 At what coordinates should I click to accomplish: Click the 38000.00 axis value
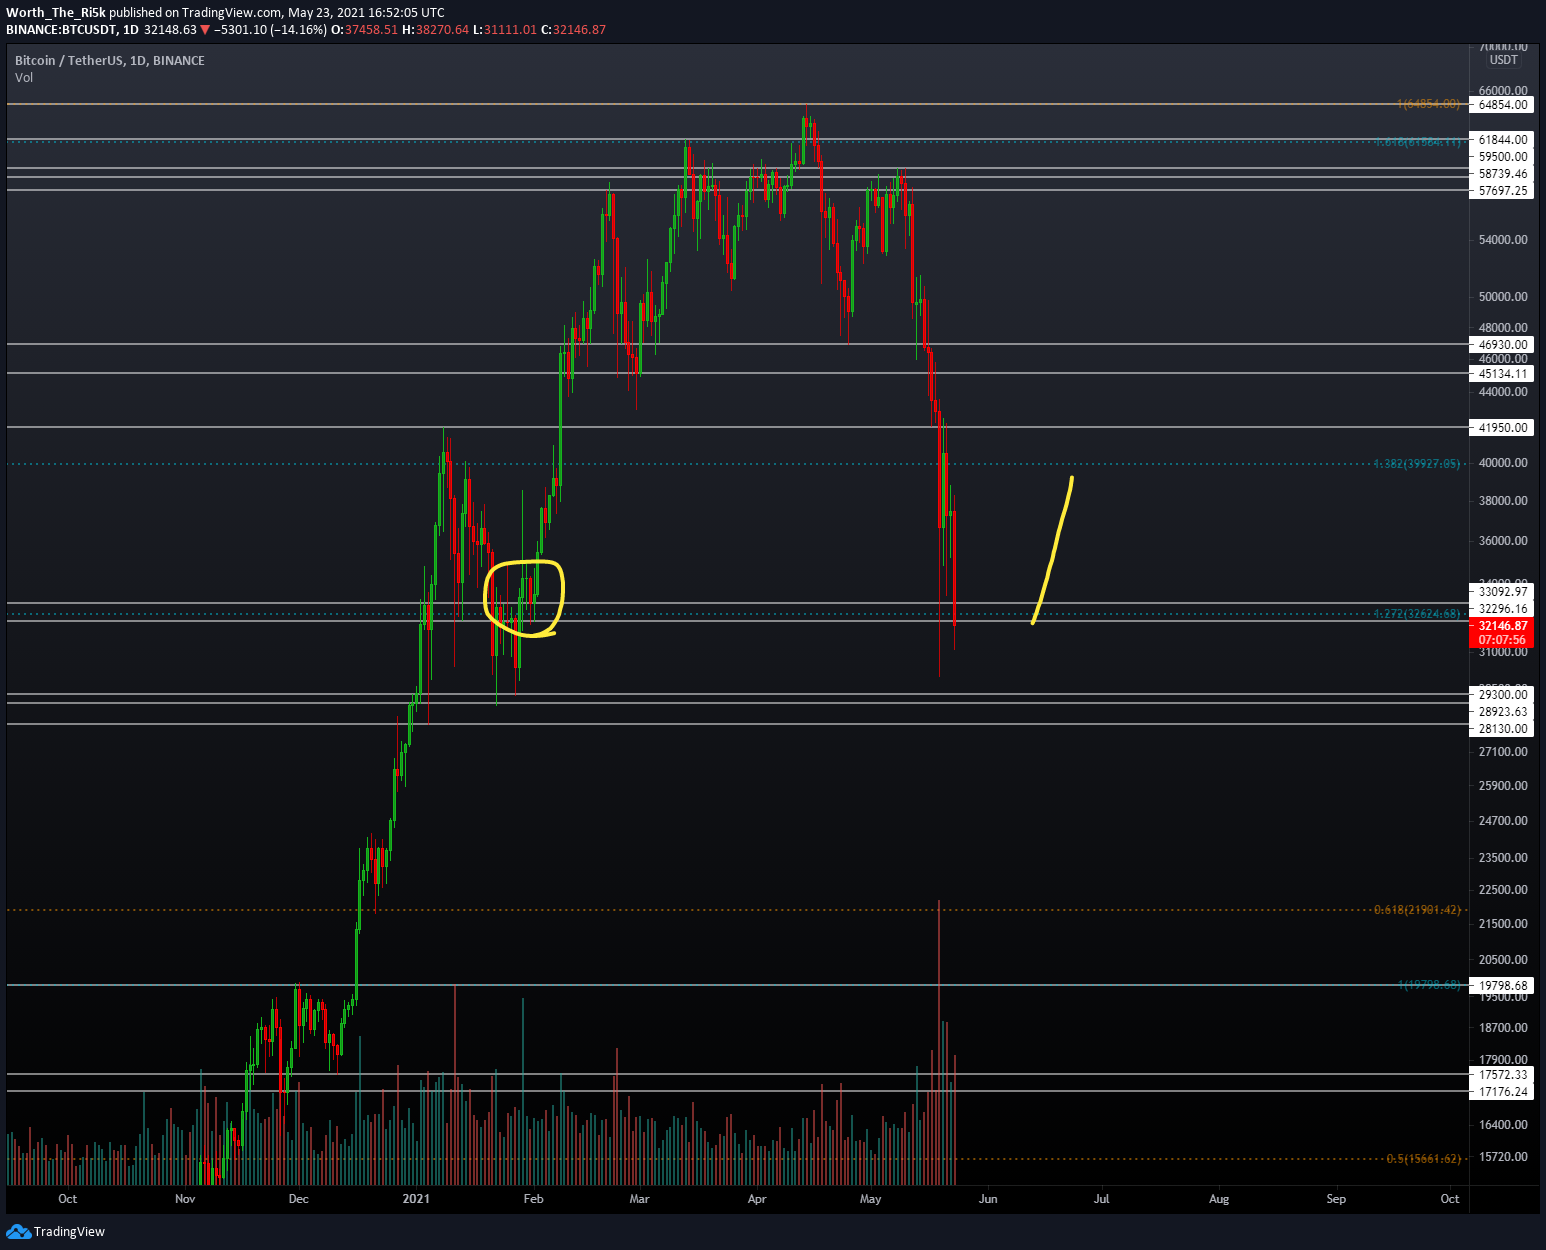[x=1503, y=501]
